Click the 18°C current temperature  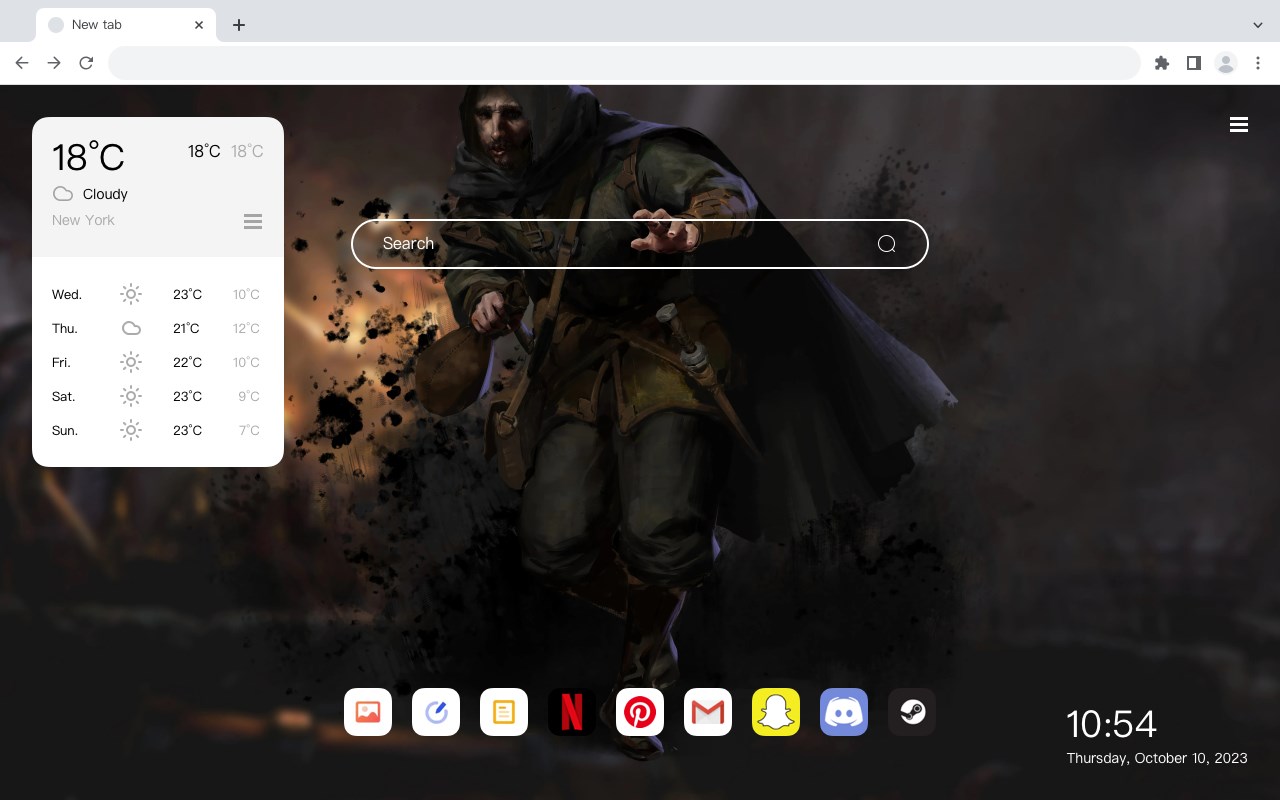coord(88,157)
